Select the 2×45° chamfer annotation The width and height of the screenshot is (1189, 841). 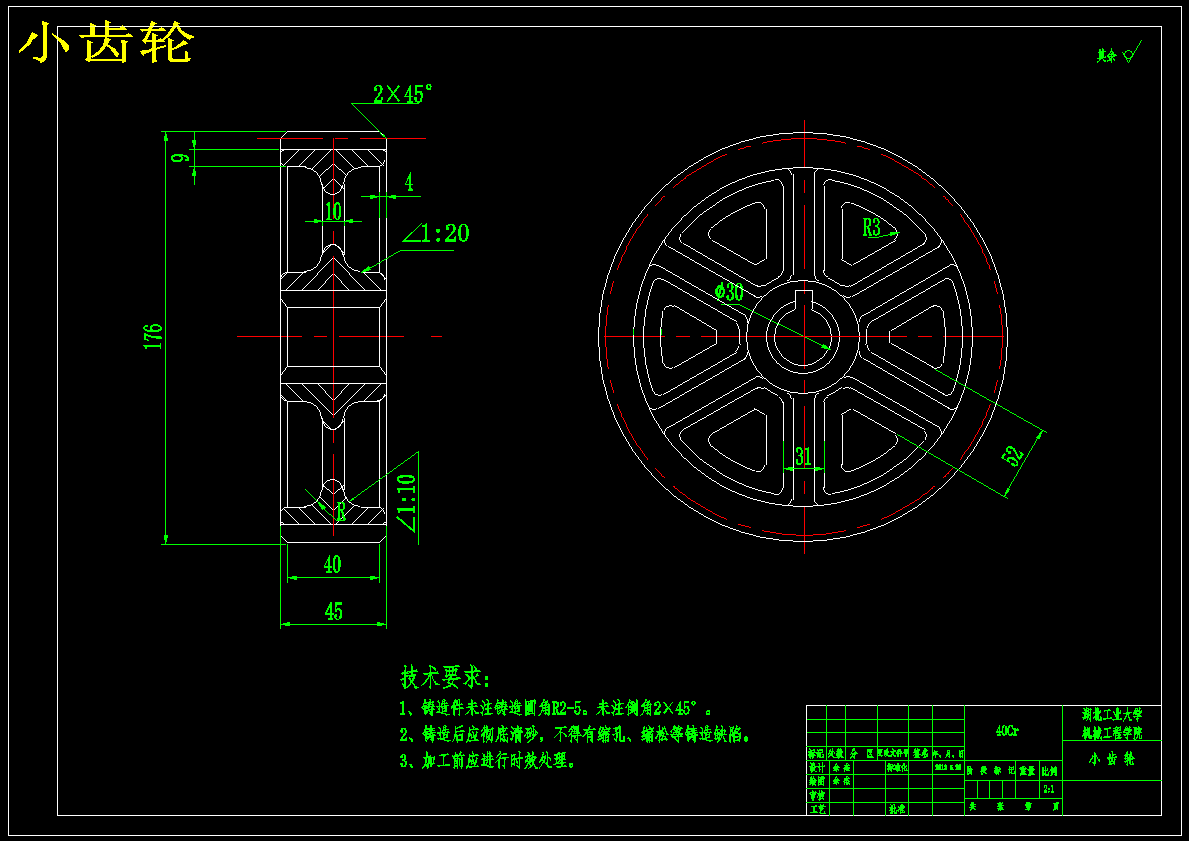click(403, 94)
